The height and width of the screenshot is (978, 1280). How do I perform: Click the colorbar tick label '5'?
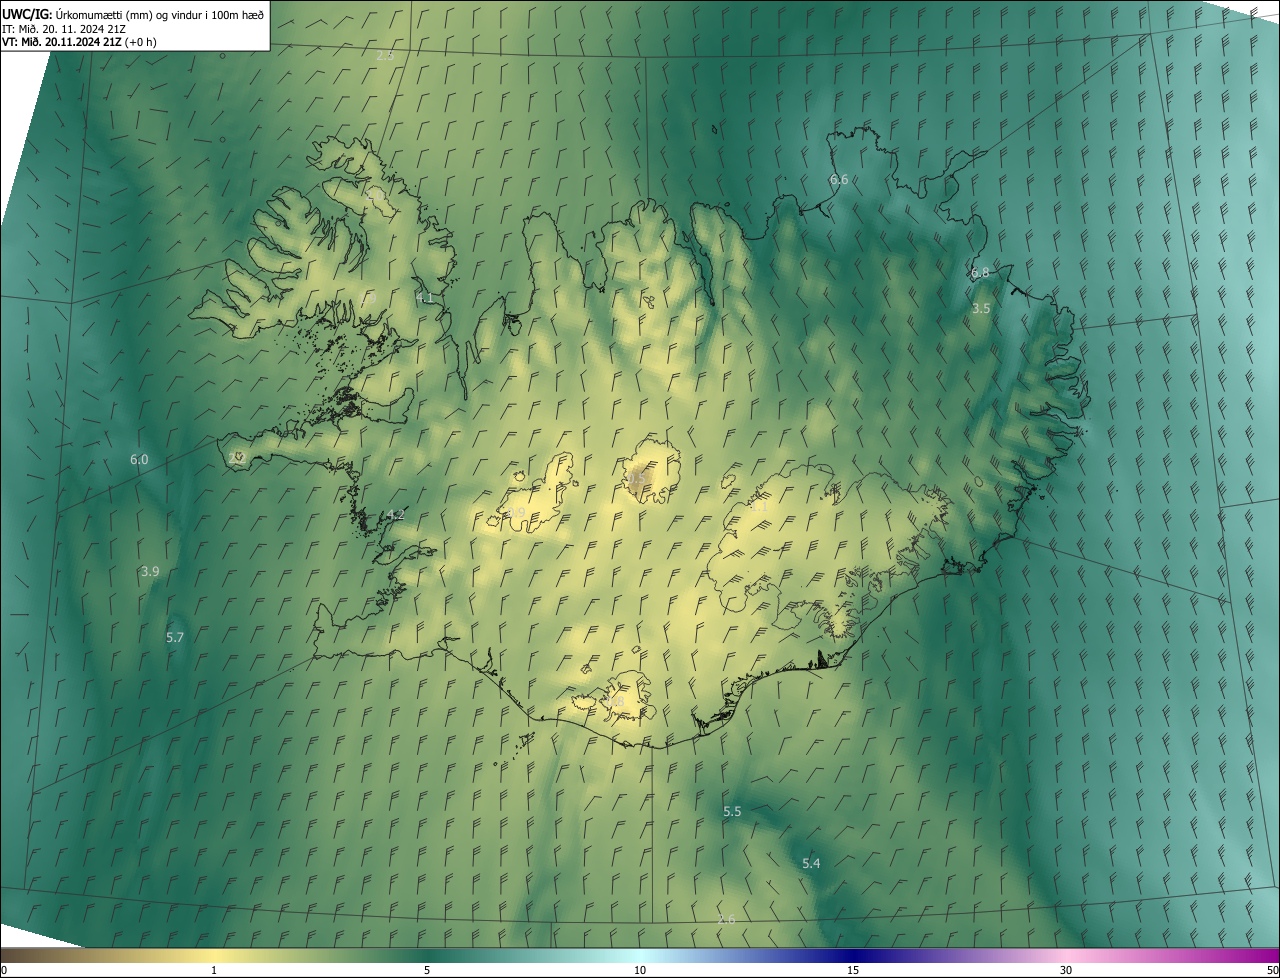[x=427, y=970]
